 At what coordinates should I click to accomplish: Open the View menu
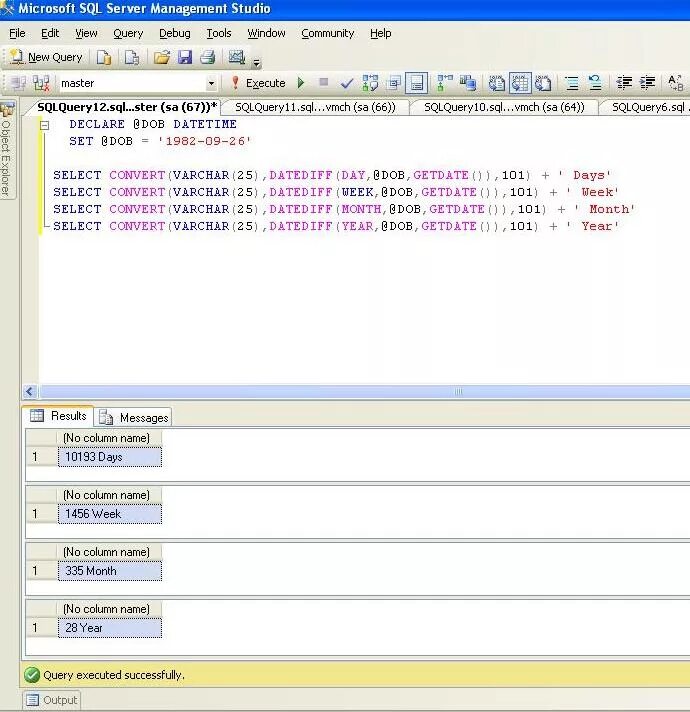click(x=86, y=33)
